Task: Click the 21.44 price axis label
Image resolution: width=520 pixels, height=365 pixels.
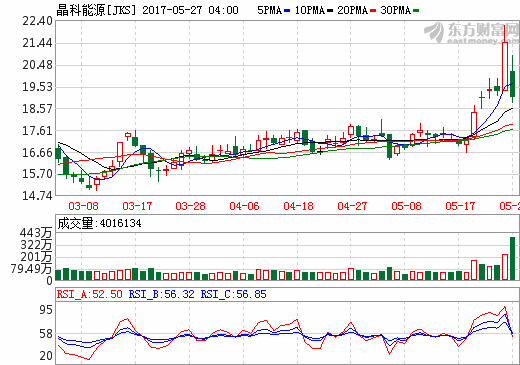Action: pyautogui.click(x=37, y=43)
